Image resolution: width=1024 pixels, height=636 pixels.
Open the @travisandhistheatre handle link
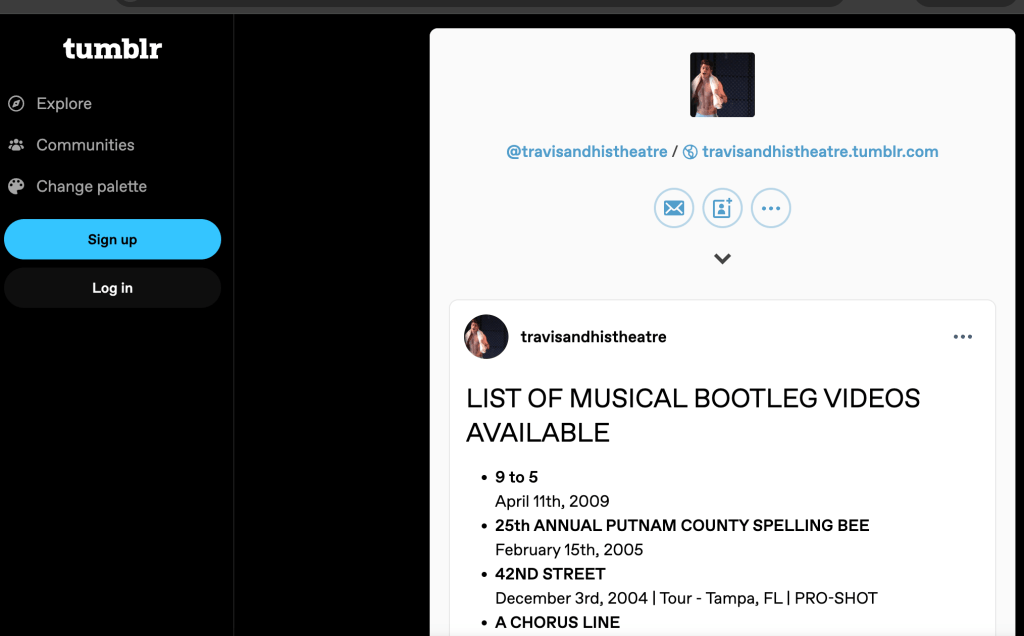586,152
